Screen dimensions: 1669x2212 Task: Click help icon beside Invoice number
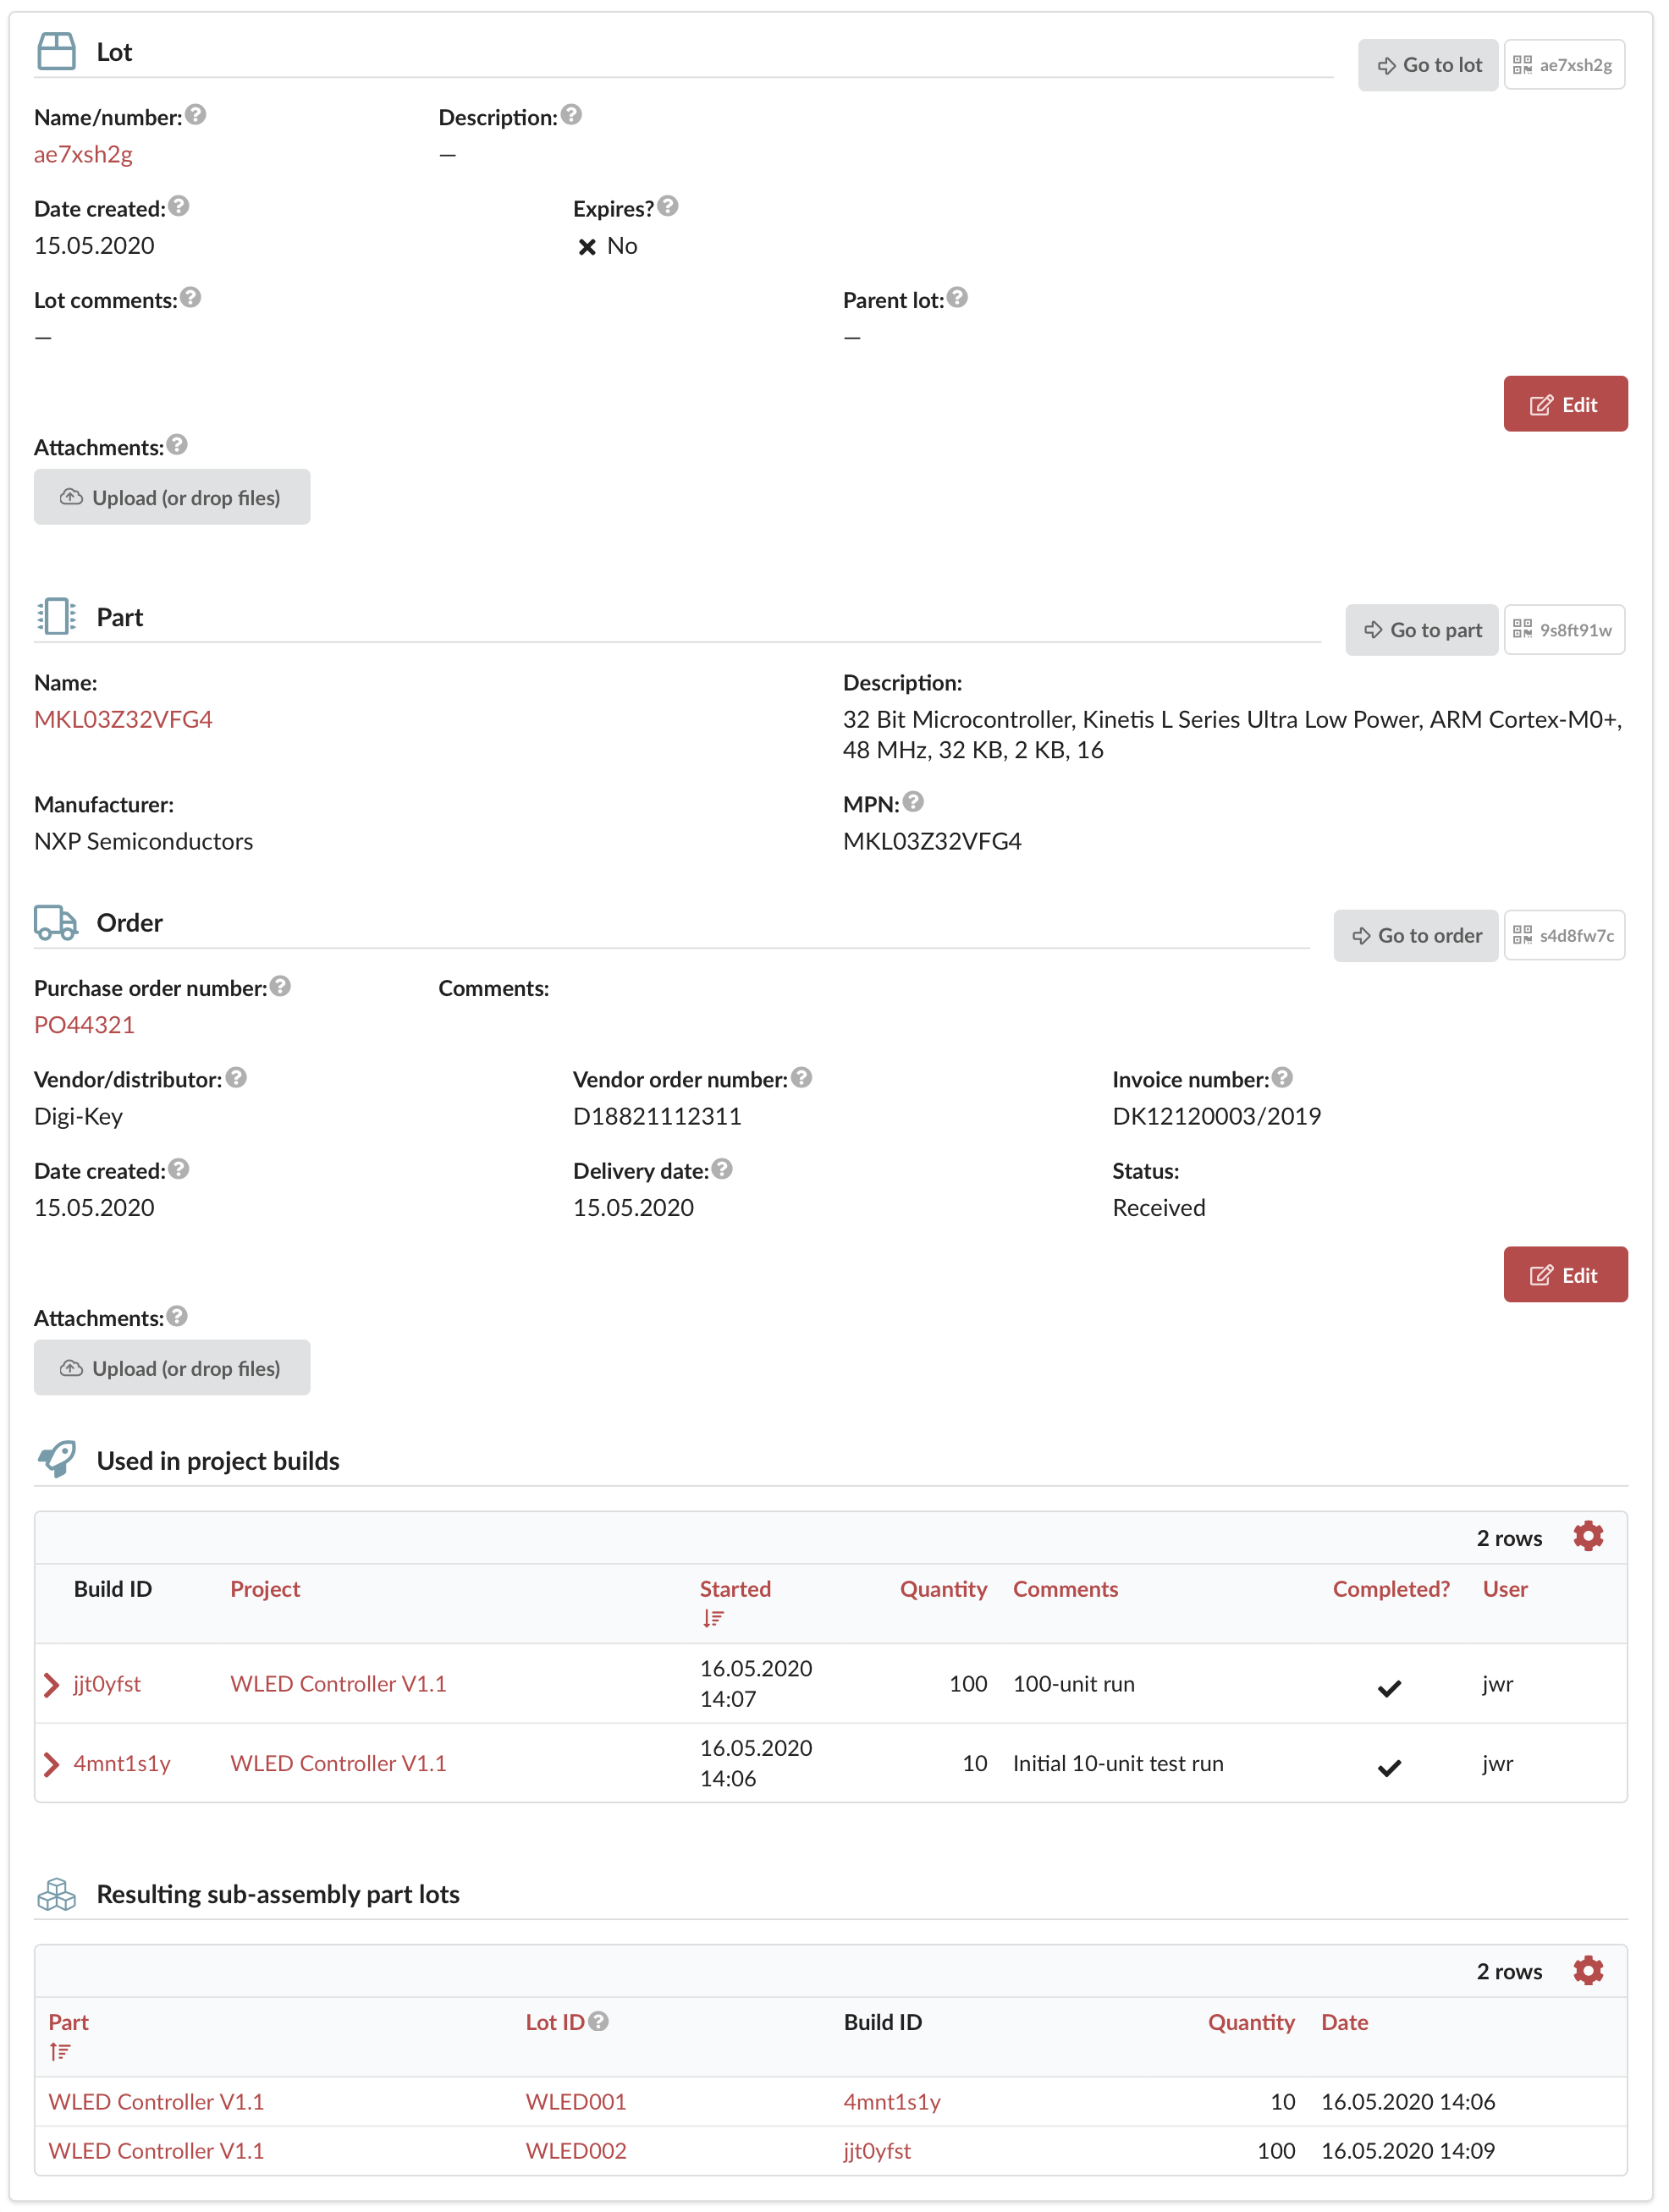[x=1282, y=1078]
